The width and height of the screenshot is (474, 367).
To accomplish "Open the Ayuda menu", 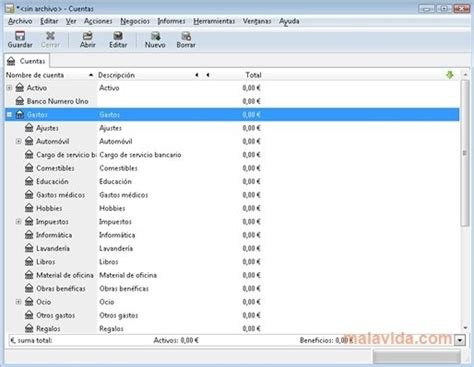I will pyautogui.click(x=289, y=21).
